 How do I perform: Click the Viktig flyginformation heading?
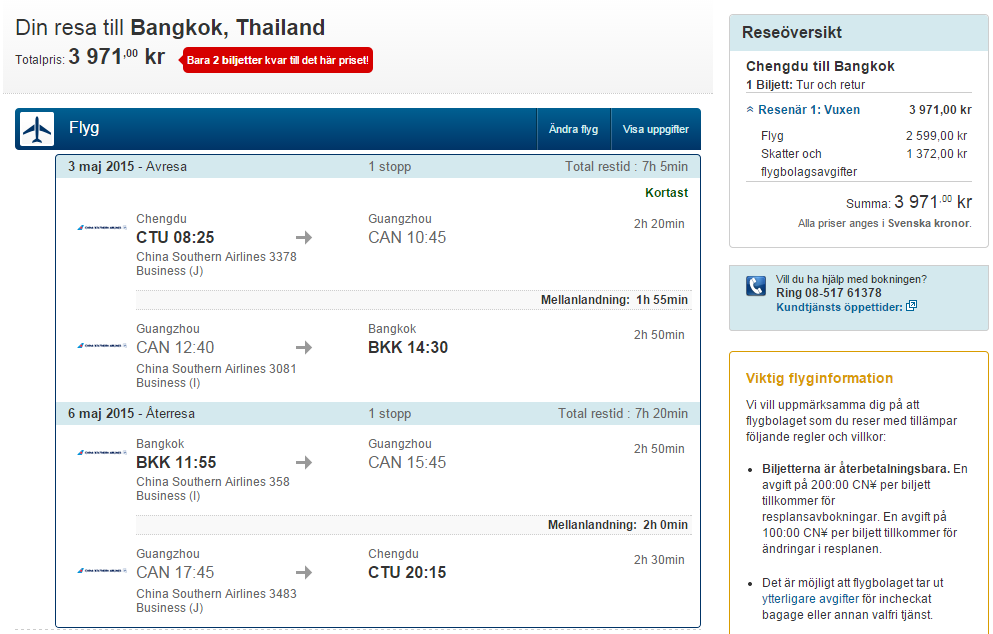point(819,379)
